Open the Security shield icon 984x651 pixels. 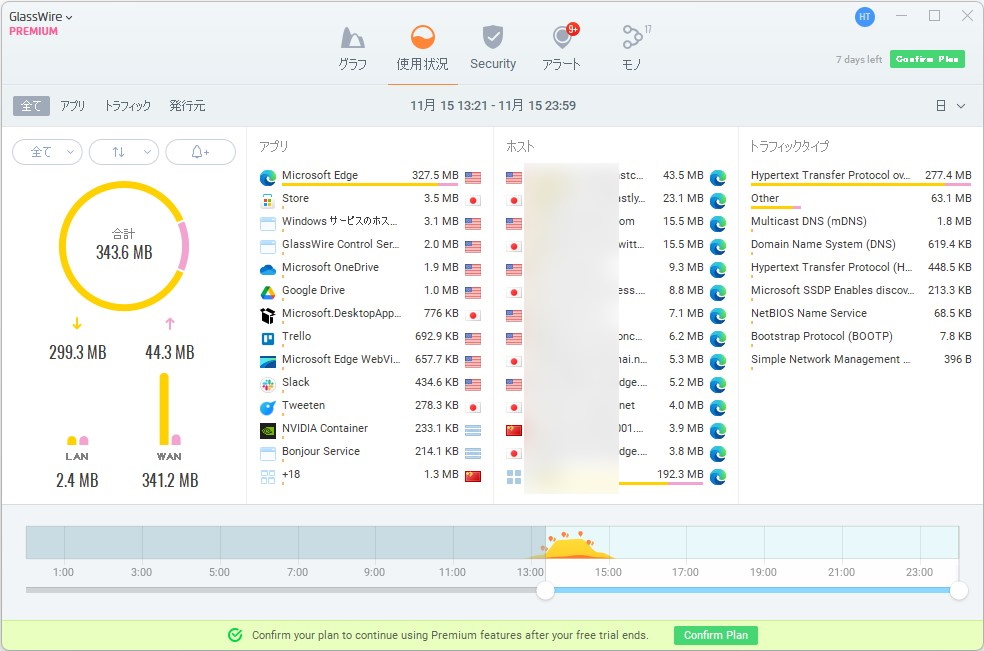493,37
